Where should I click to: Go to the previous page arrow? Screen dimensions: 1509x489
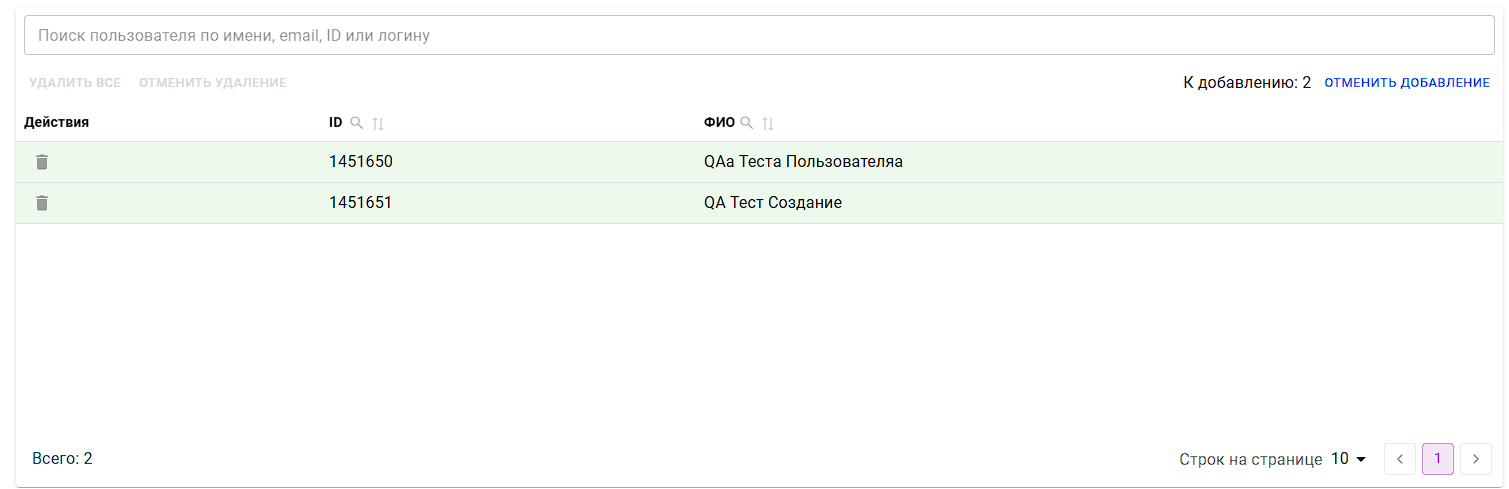coord(1400,459)
